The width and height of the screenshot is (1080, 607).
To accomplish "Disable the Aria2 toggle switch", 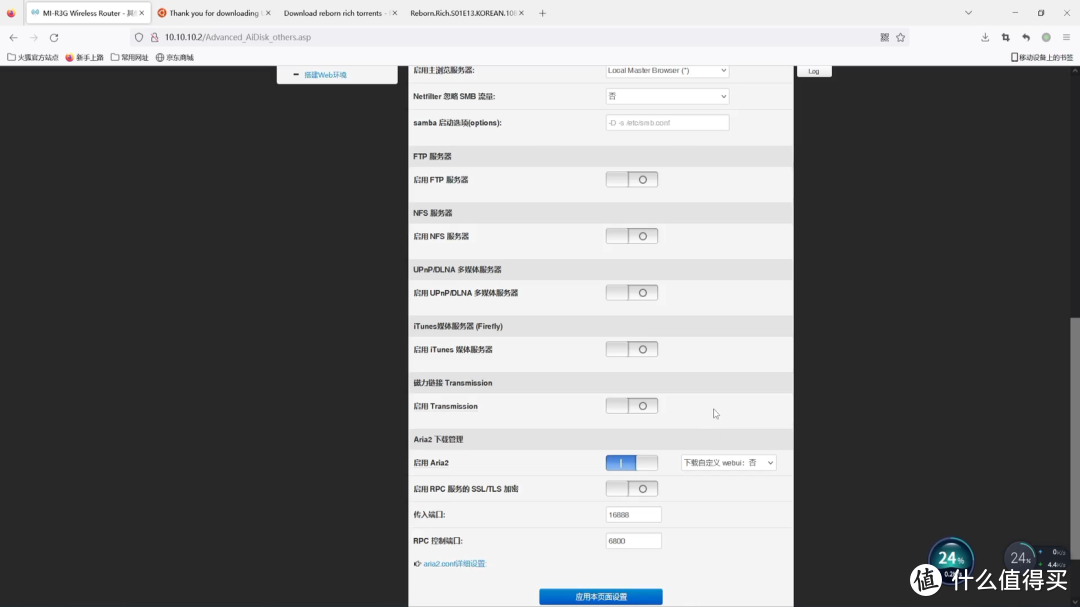I will [631, 463].
